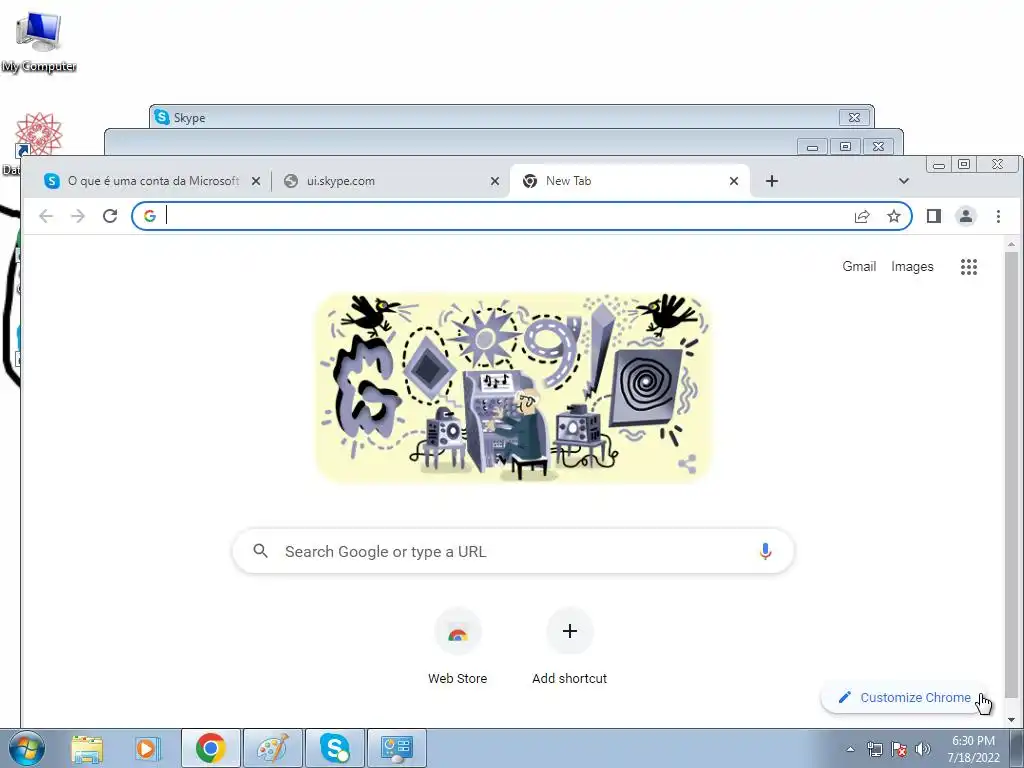Viewport: 1024px width, 768px height.
Task: Click the Chrome taskbar icon
Action: pyautogui.click(x=210, y=748)
